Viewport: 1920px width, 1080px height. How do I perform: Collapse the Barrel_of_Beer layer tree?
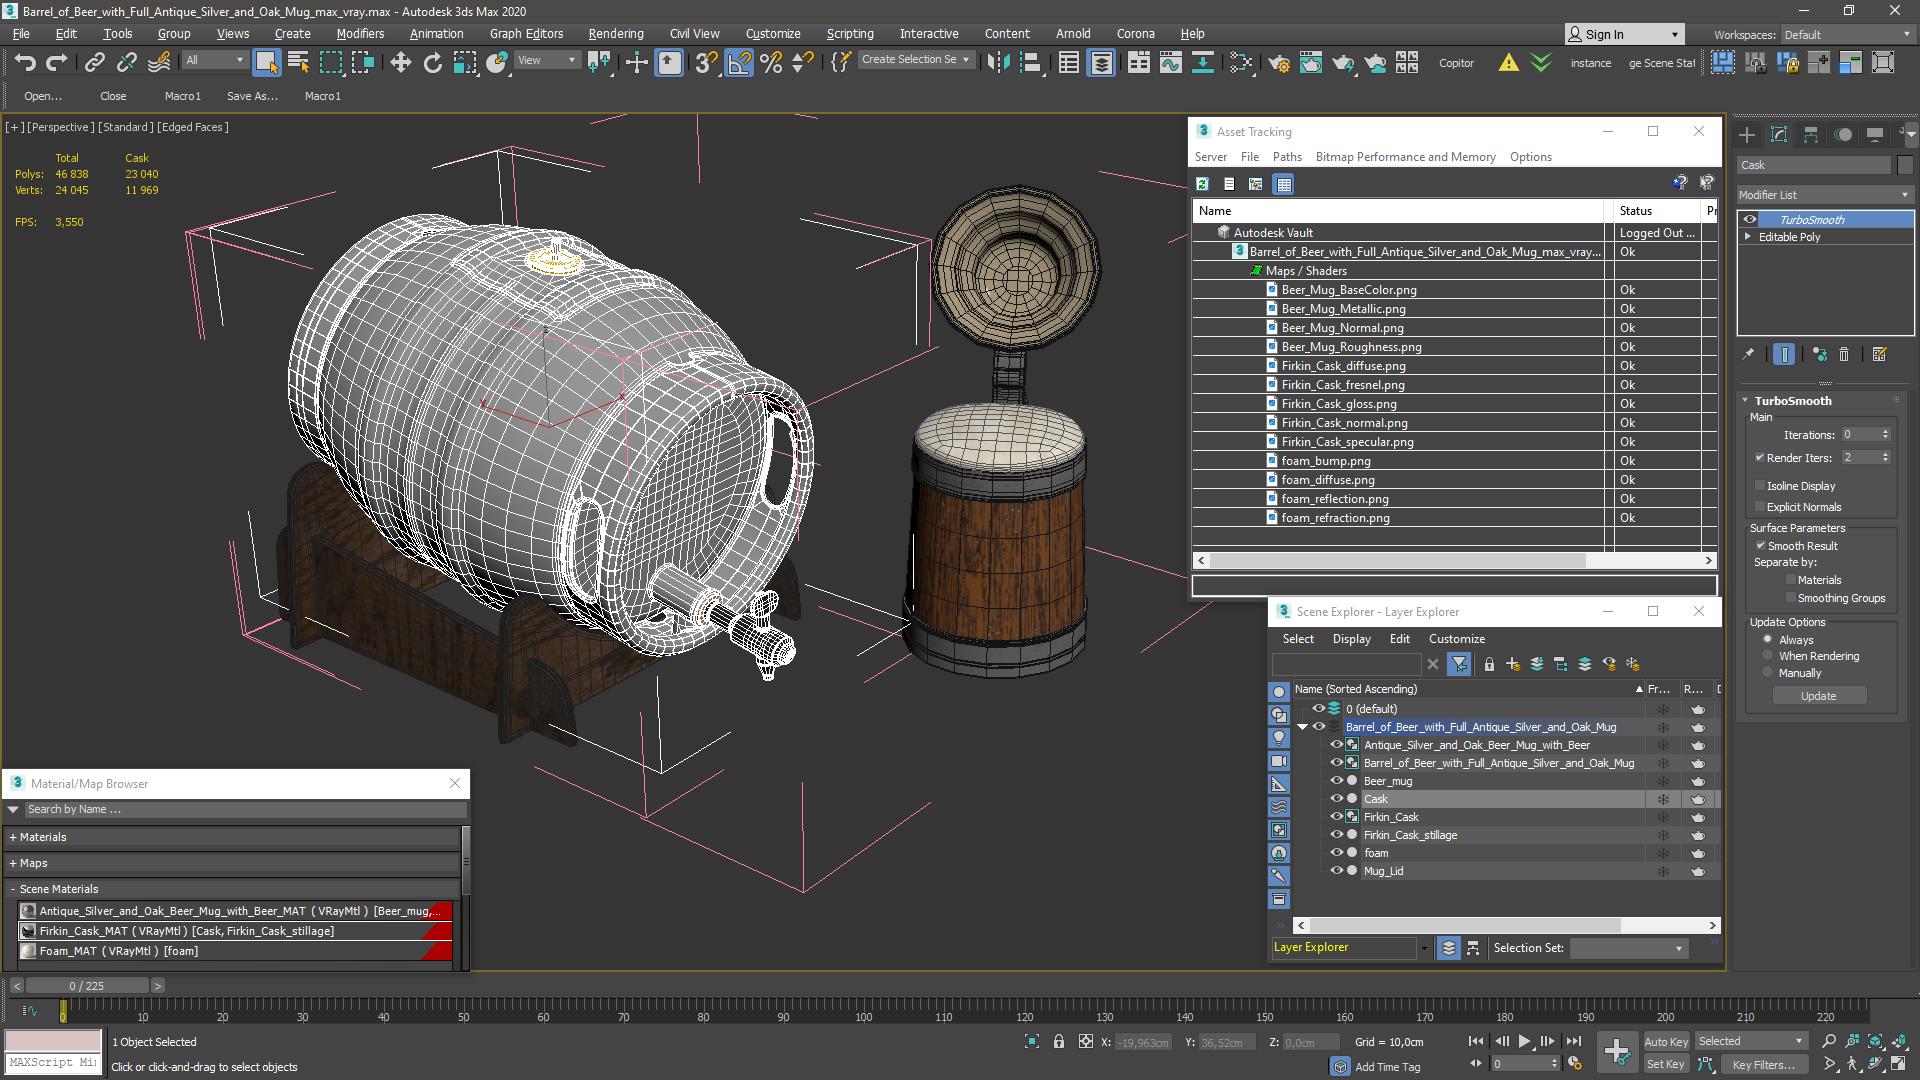pos(1302,727)
